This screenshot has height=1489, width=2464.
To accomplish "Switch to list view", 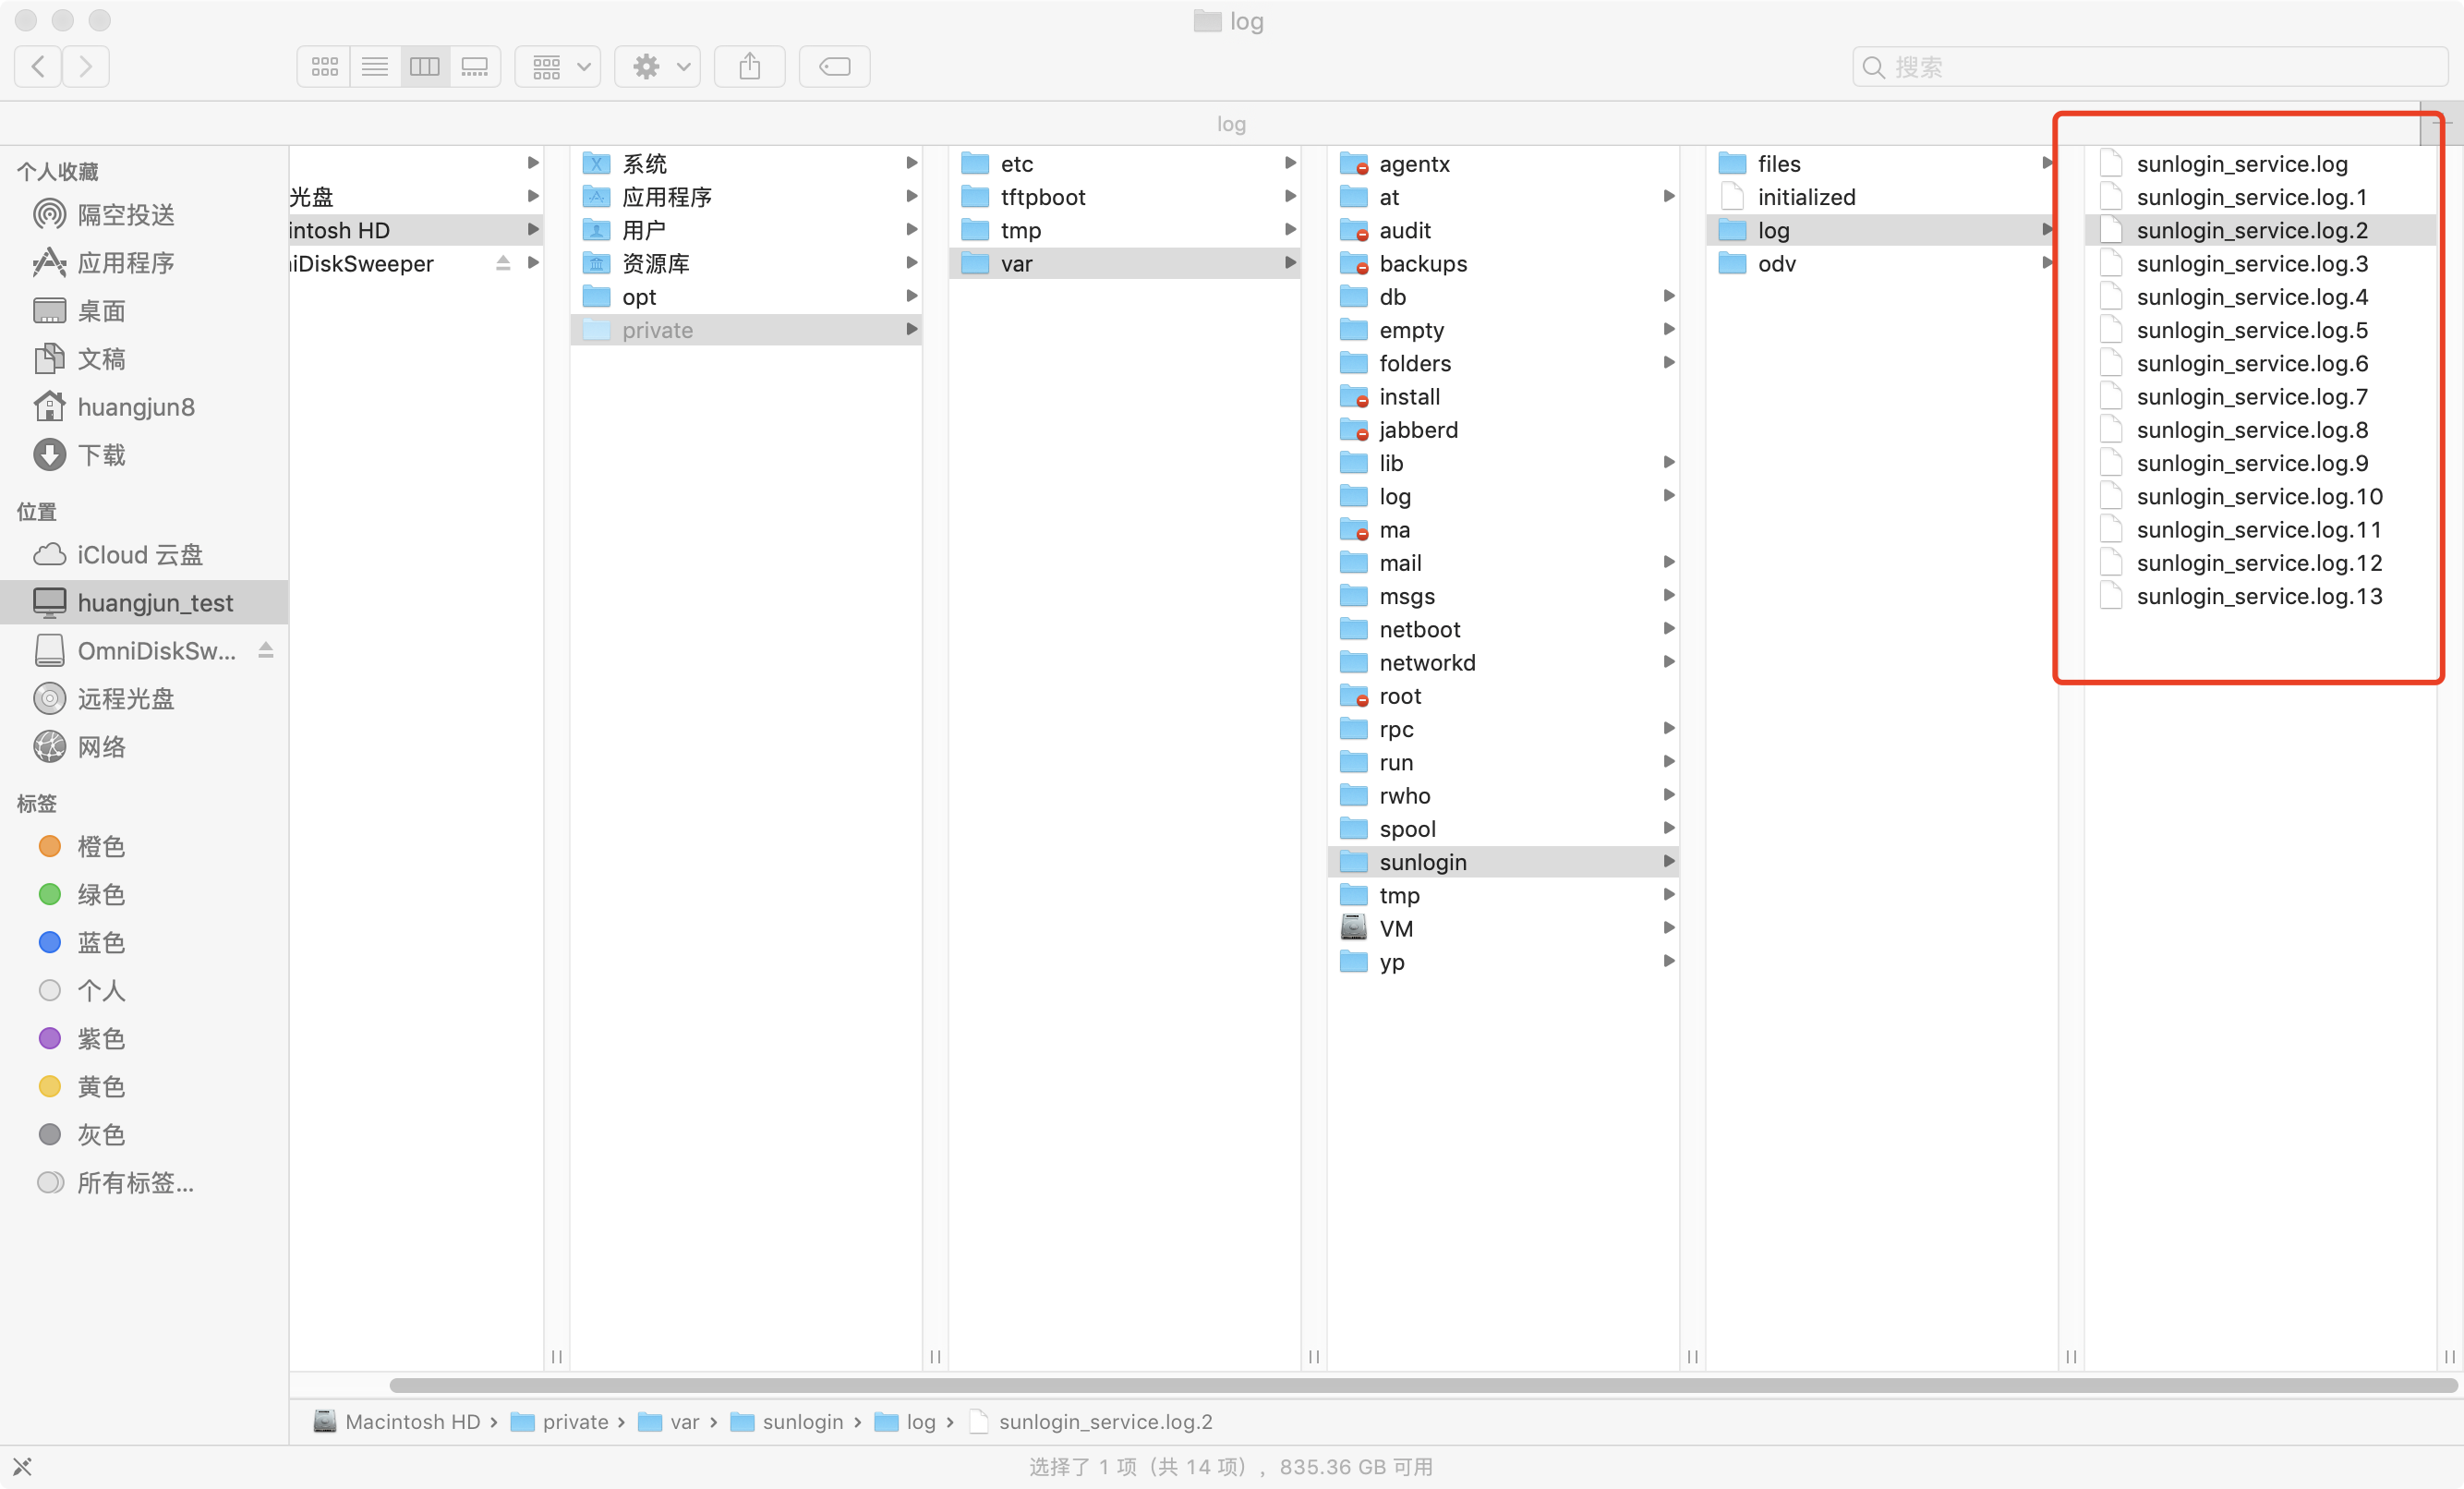I will click(x=374, y=66).
